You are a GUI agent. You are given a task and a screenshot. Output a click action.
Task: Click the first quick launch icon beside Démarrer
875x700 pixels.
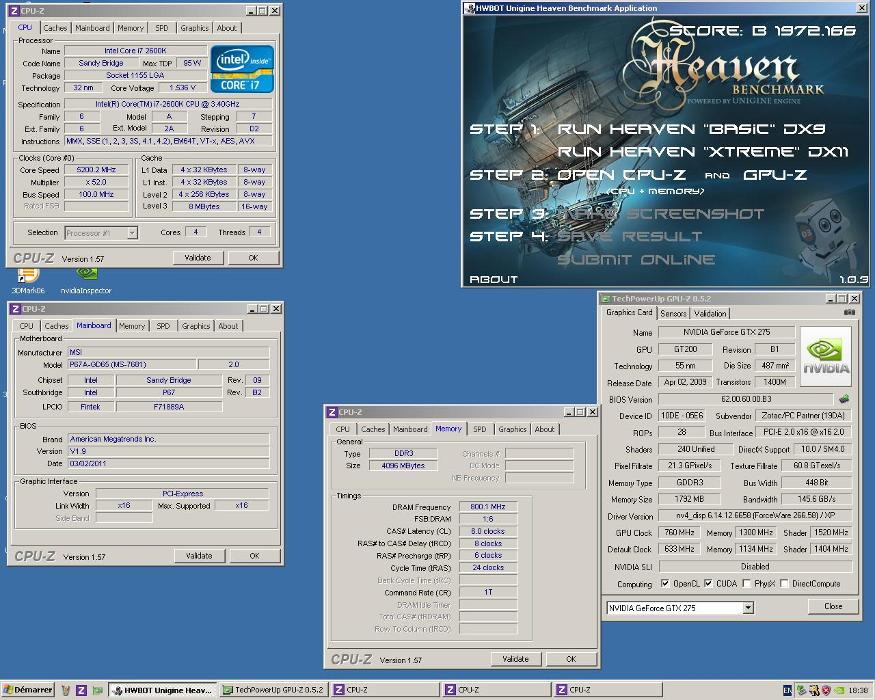[x=65, y=691]
